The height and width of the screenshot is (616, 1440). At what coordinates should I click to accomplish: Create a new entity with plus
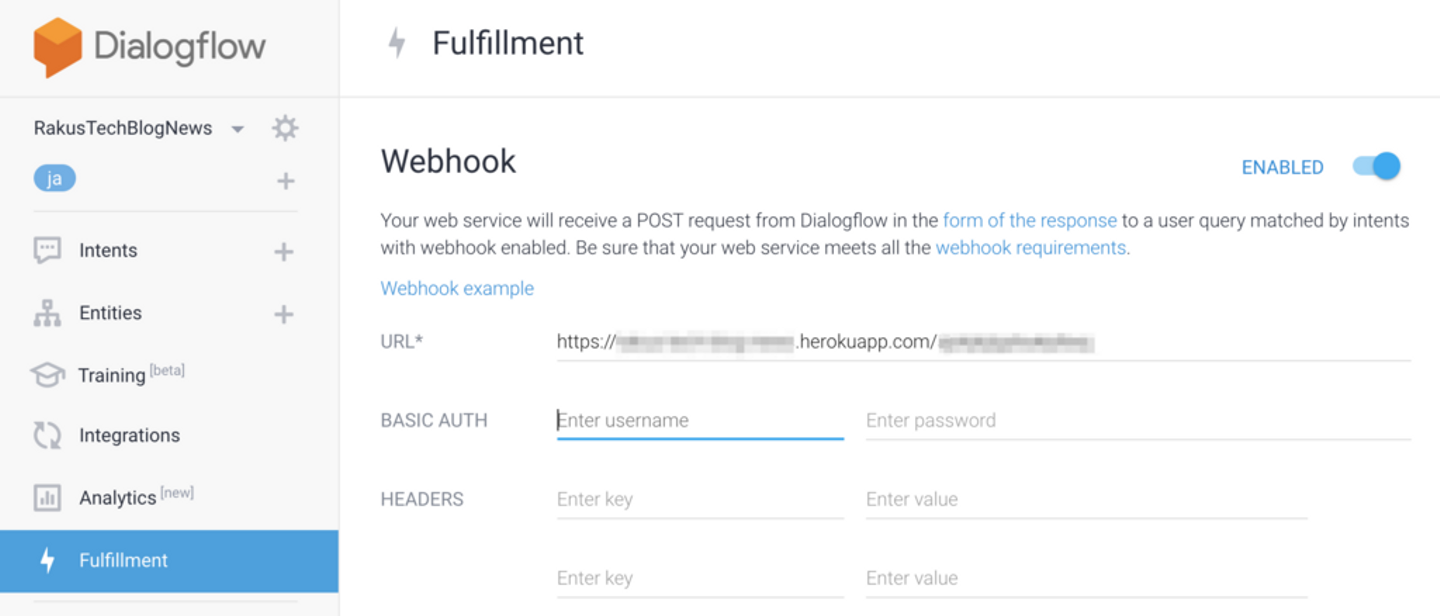[284, 314]
